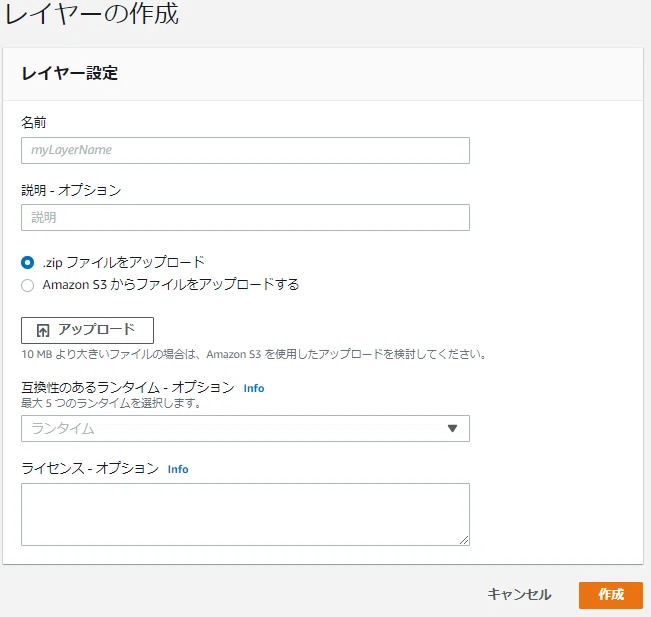Open Info link next to 互換性のあるランタイム

point(254,388)
